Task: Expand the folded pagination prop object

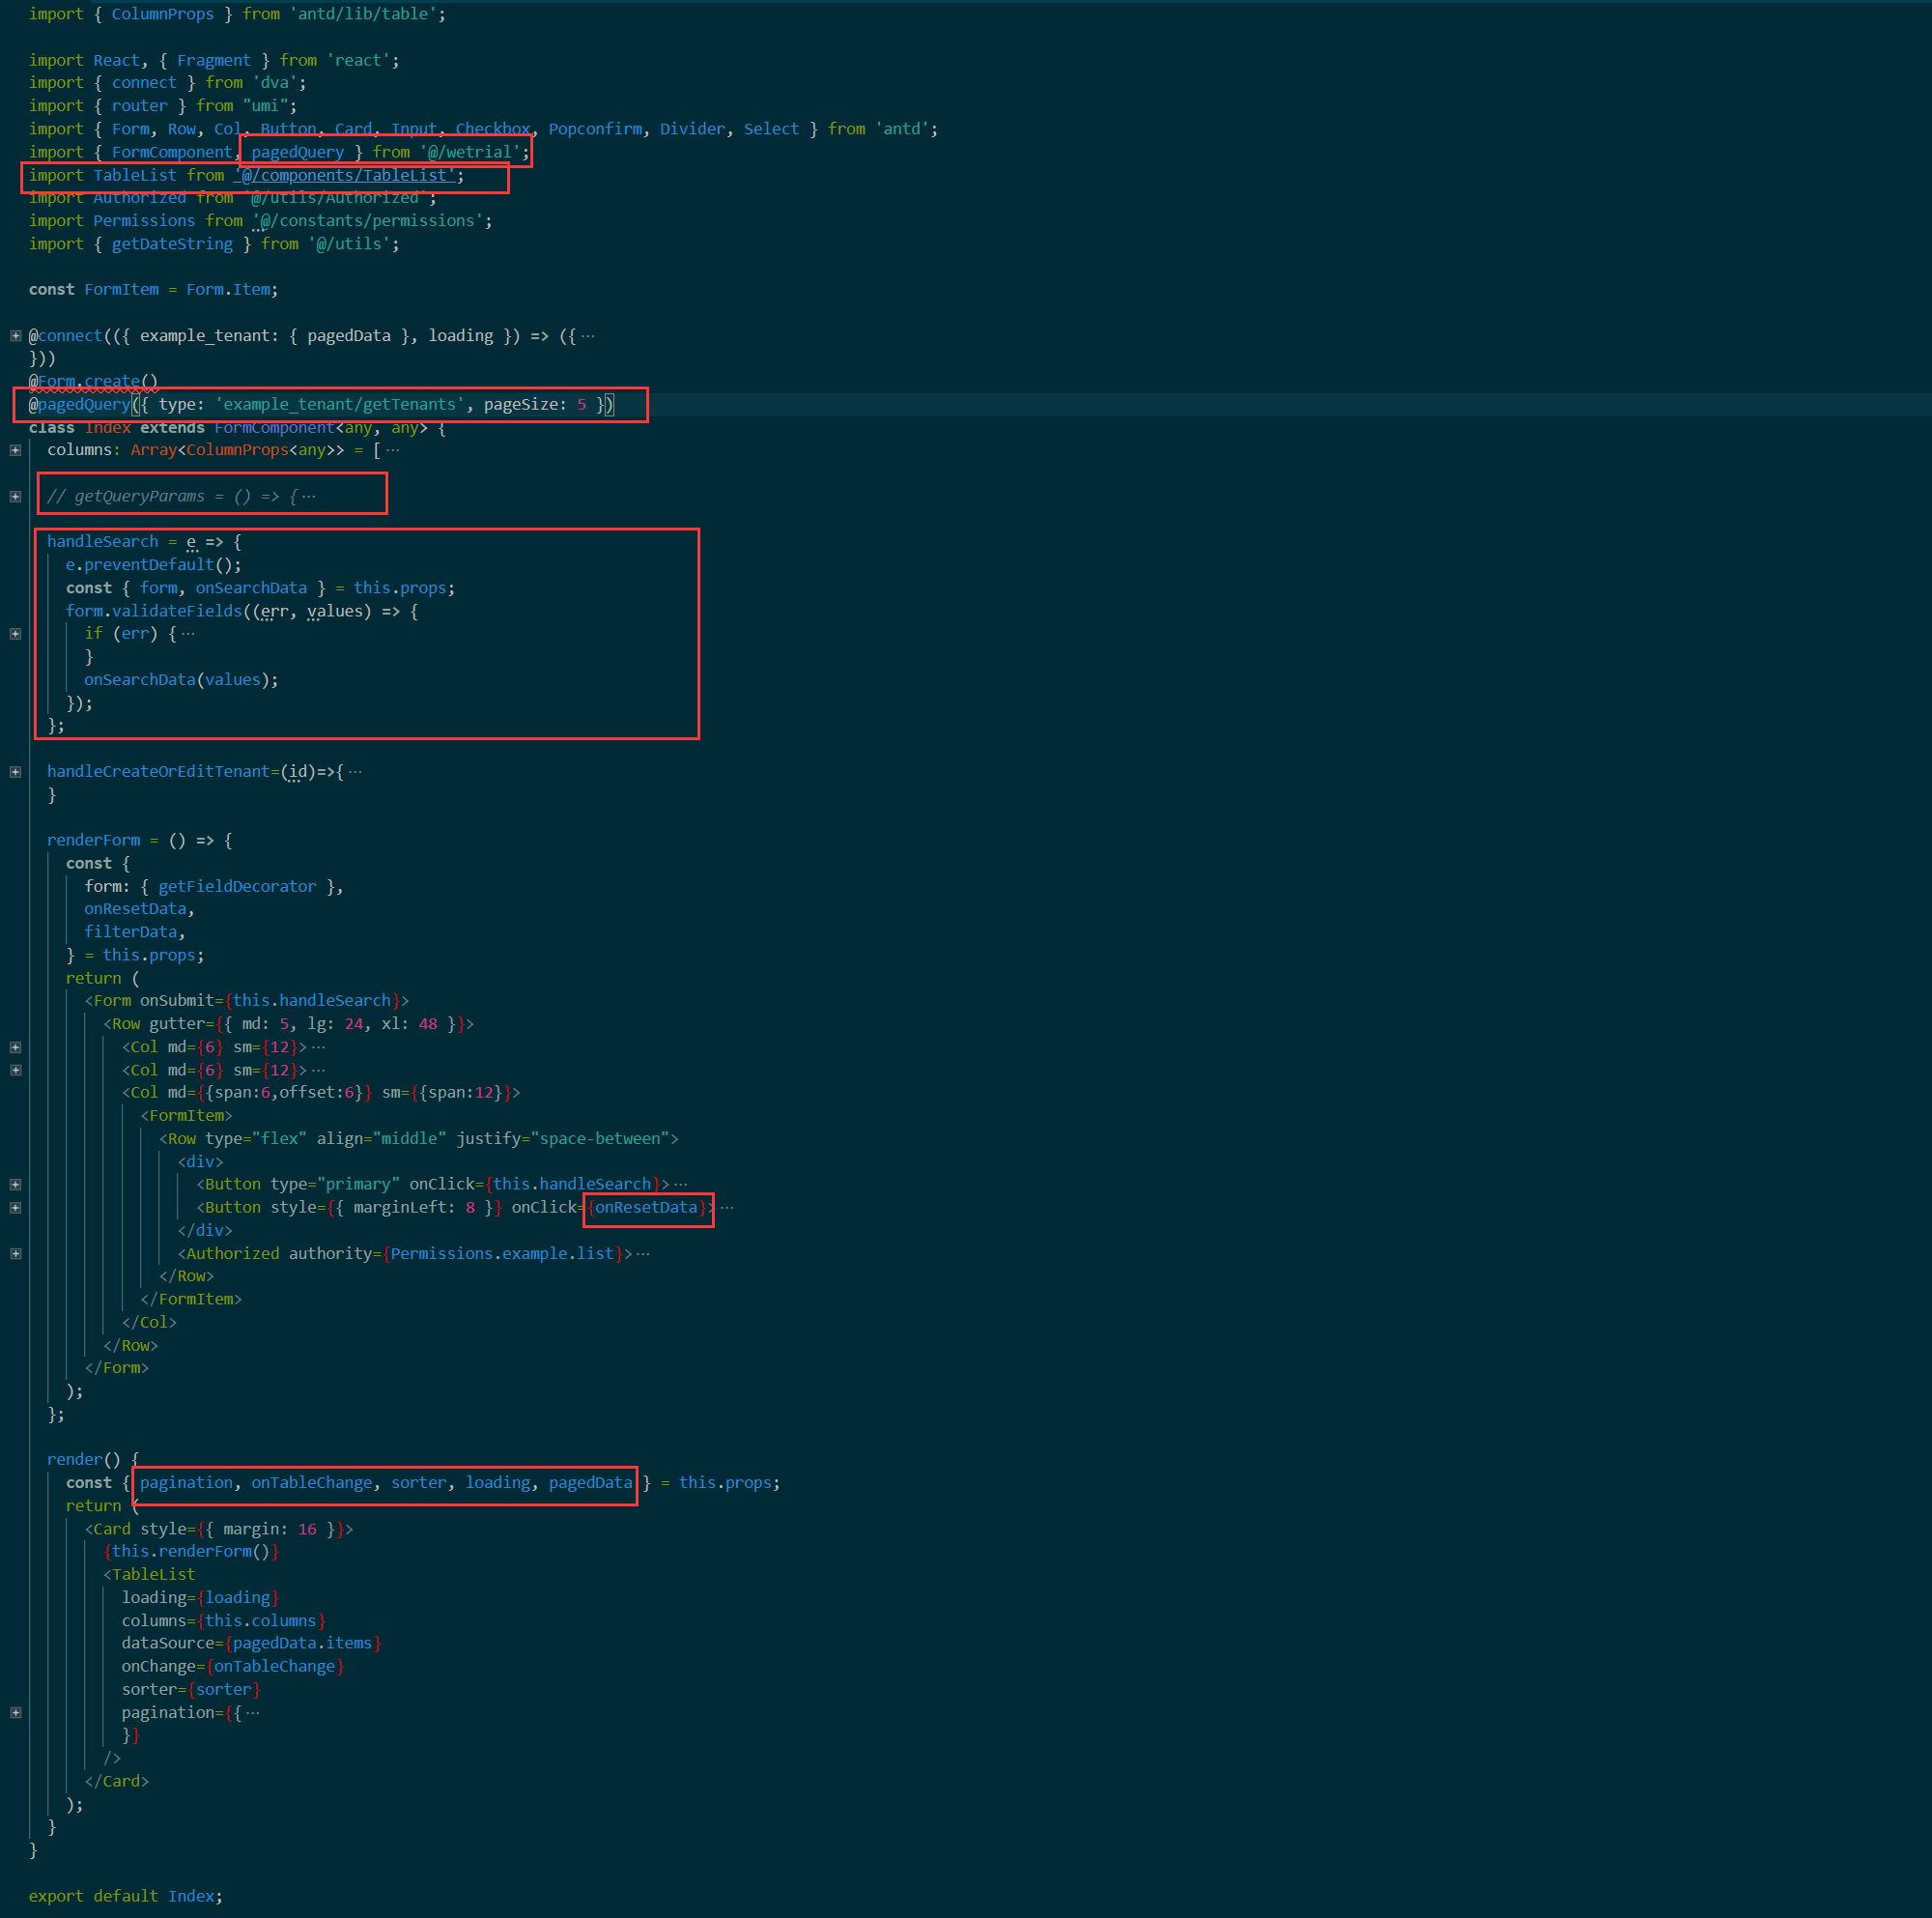Action: [x=16, y=1713]
